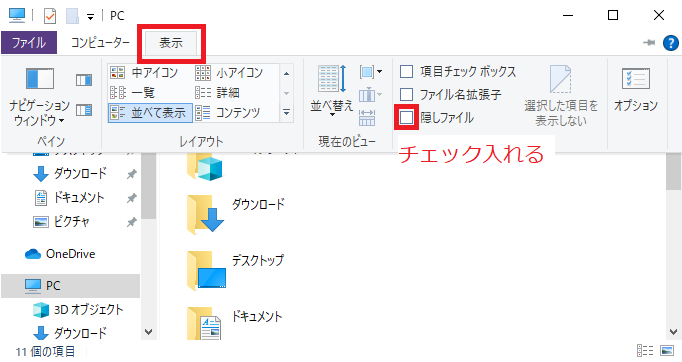Select the 中アイコン layout option
Screen dimensions: 682x362
pyautogui.click(x=145, y=72)
